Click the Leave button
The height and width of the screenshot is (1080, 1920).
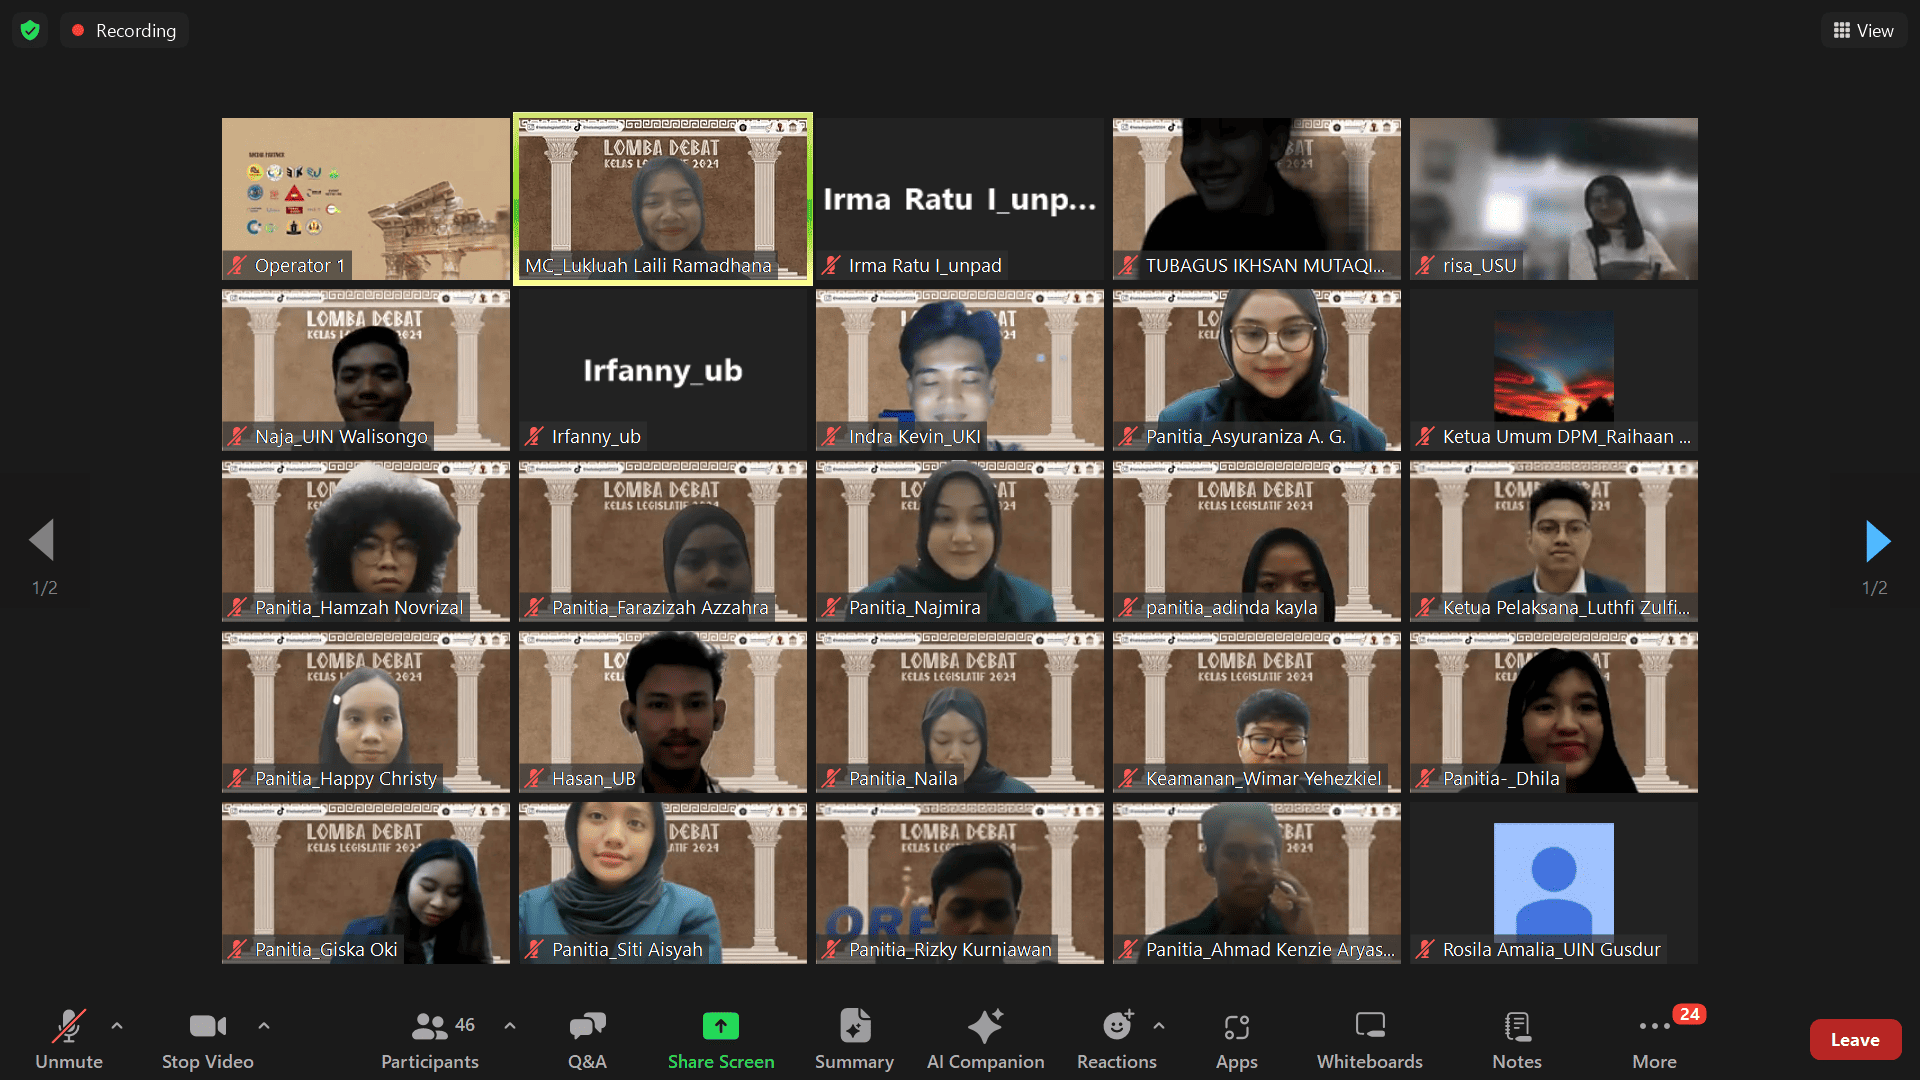pyautogui.click(x=1855, y=1039)
